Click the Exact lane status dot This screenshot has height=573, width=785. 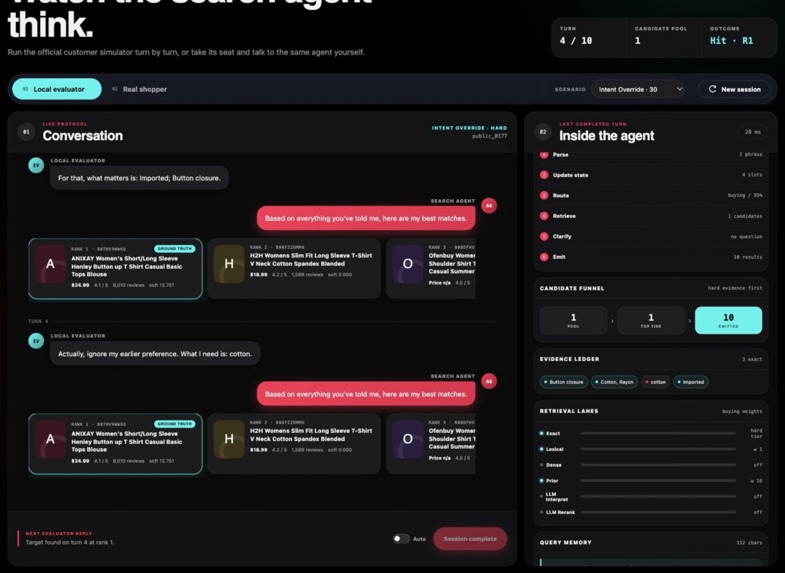(x=542, y=433)
